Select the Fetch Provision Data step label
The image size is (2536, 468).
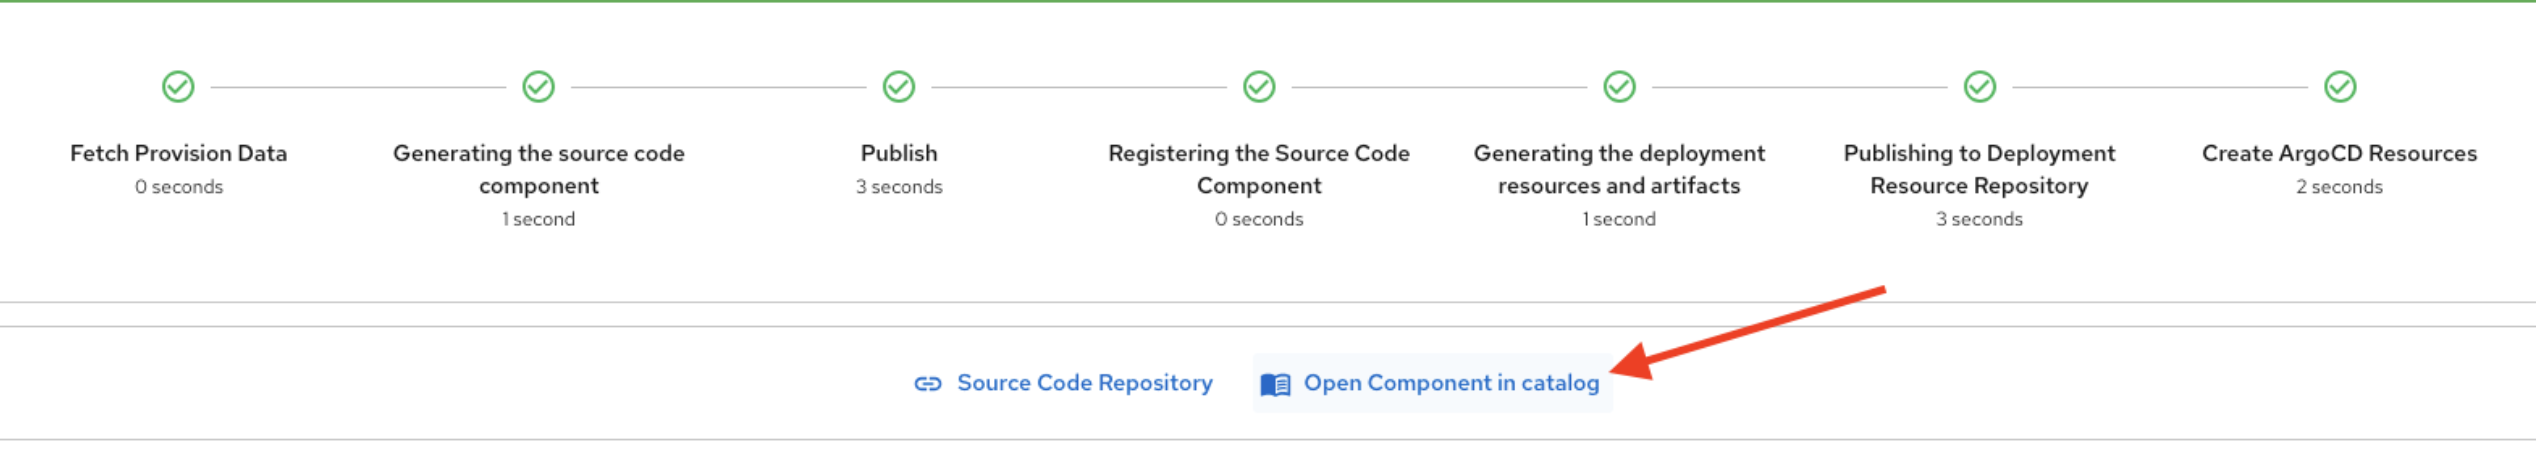pos(178,153)
